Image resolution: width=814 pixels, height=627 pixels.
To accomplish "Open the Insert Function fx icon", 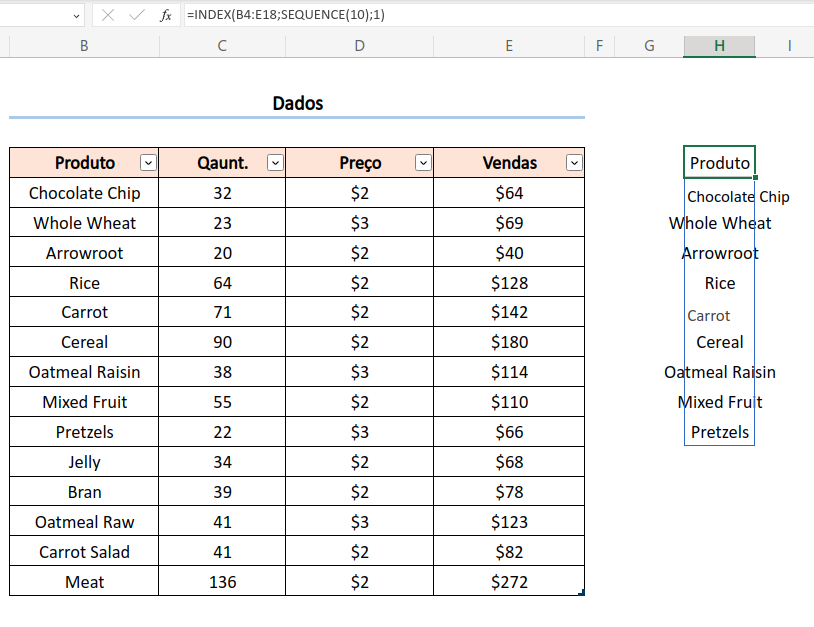I will [x=166, y=15].
